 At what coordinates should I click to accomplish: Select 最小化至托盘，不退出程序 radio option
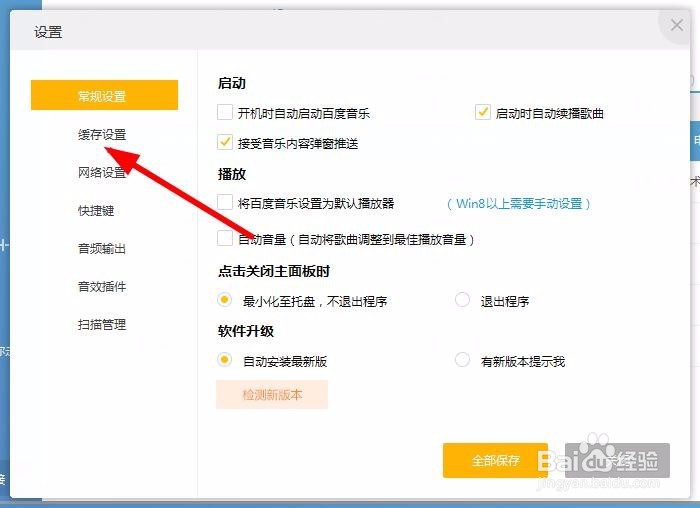point(225,300)
